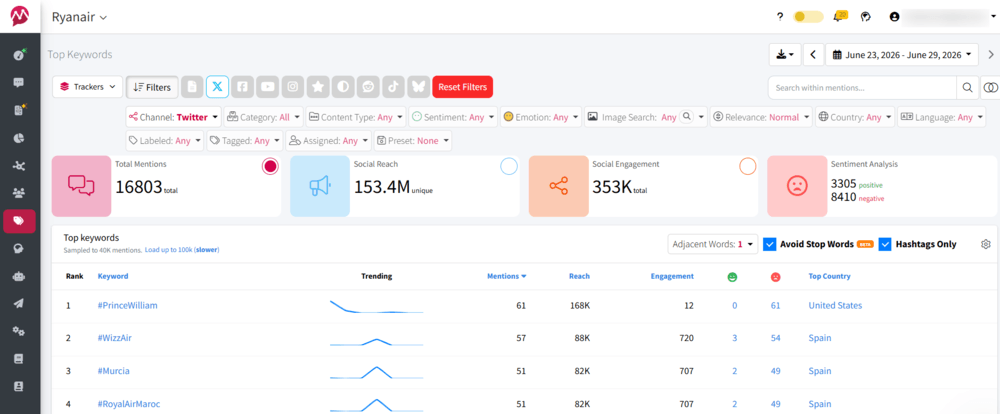Select the highlighted tags sidebar icon
The height and width of the screenshot is (414, 1000).
point(18,221)
